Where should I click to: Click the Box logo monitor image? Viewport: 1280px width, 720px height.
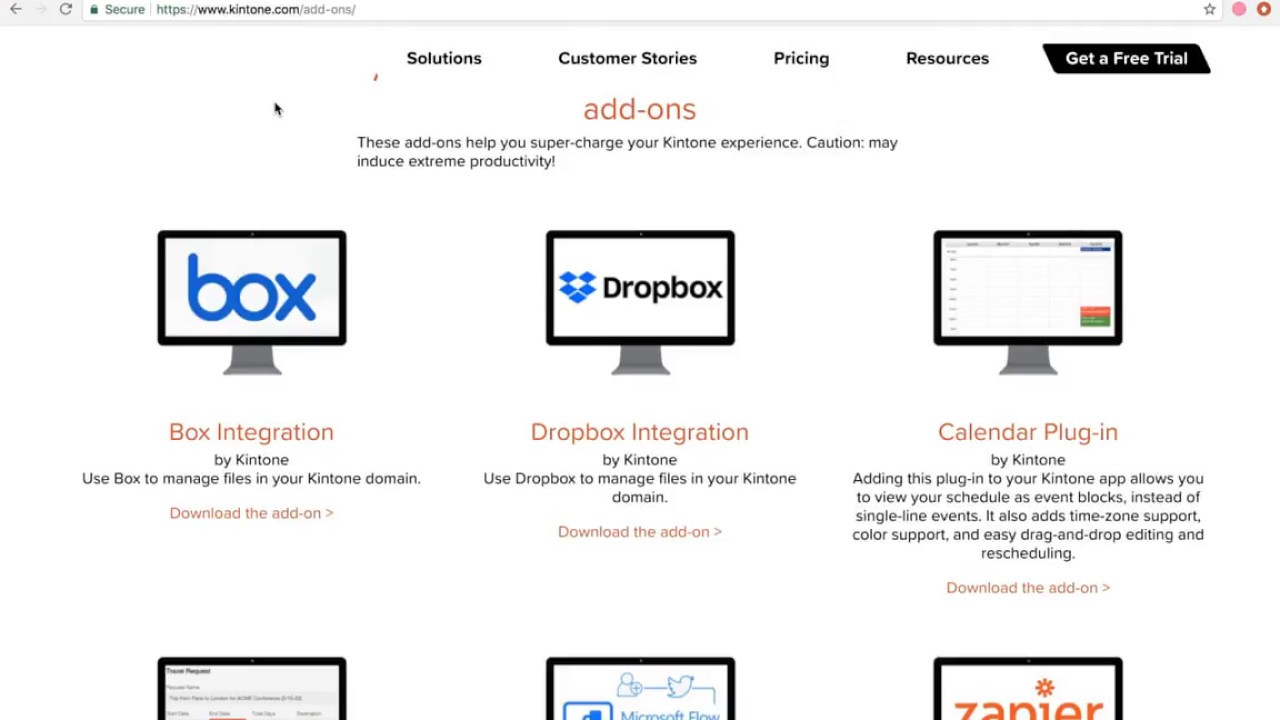coord(252,302)
